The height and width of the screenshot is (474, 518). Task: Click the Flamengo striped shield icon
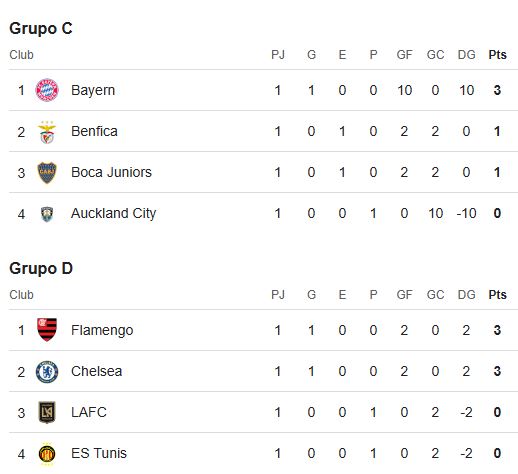pos(47,330)
